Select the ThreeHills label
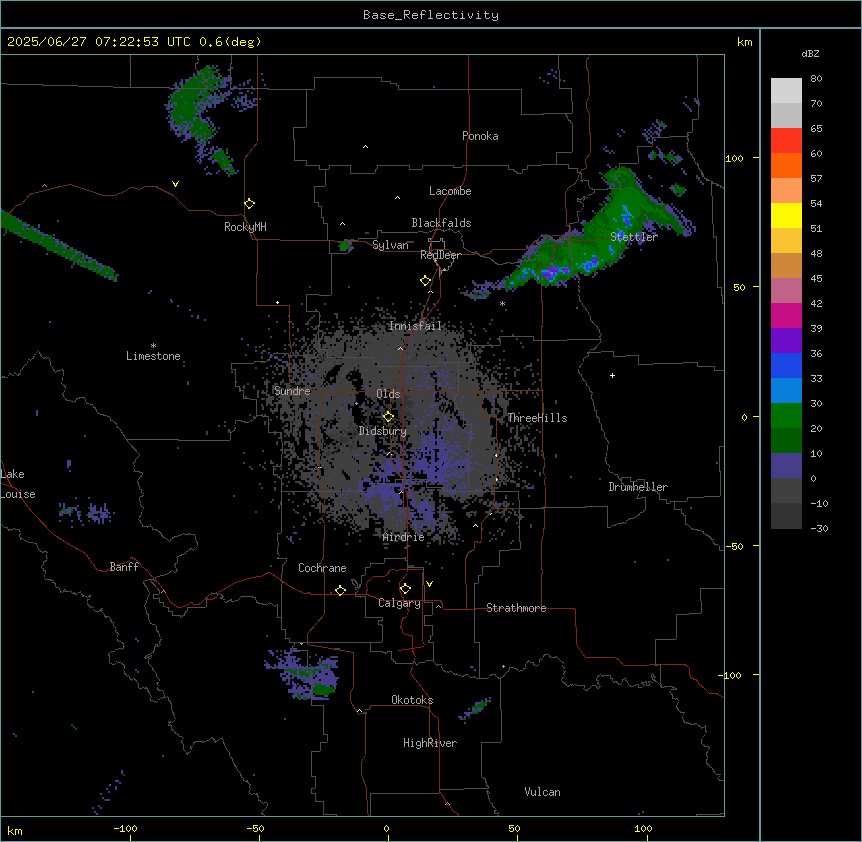Viewport: 862px width, 842px height. pos(537,418)
